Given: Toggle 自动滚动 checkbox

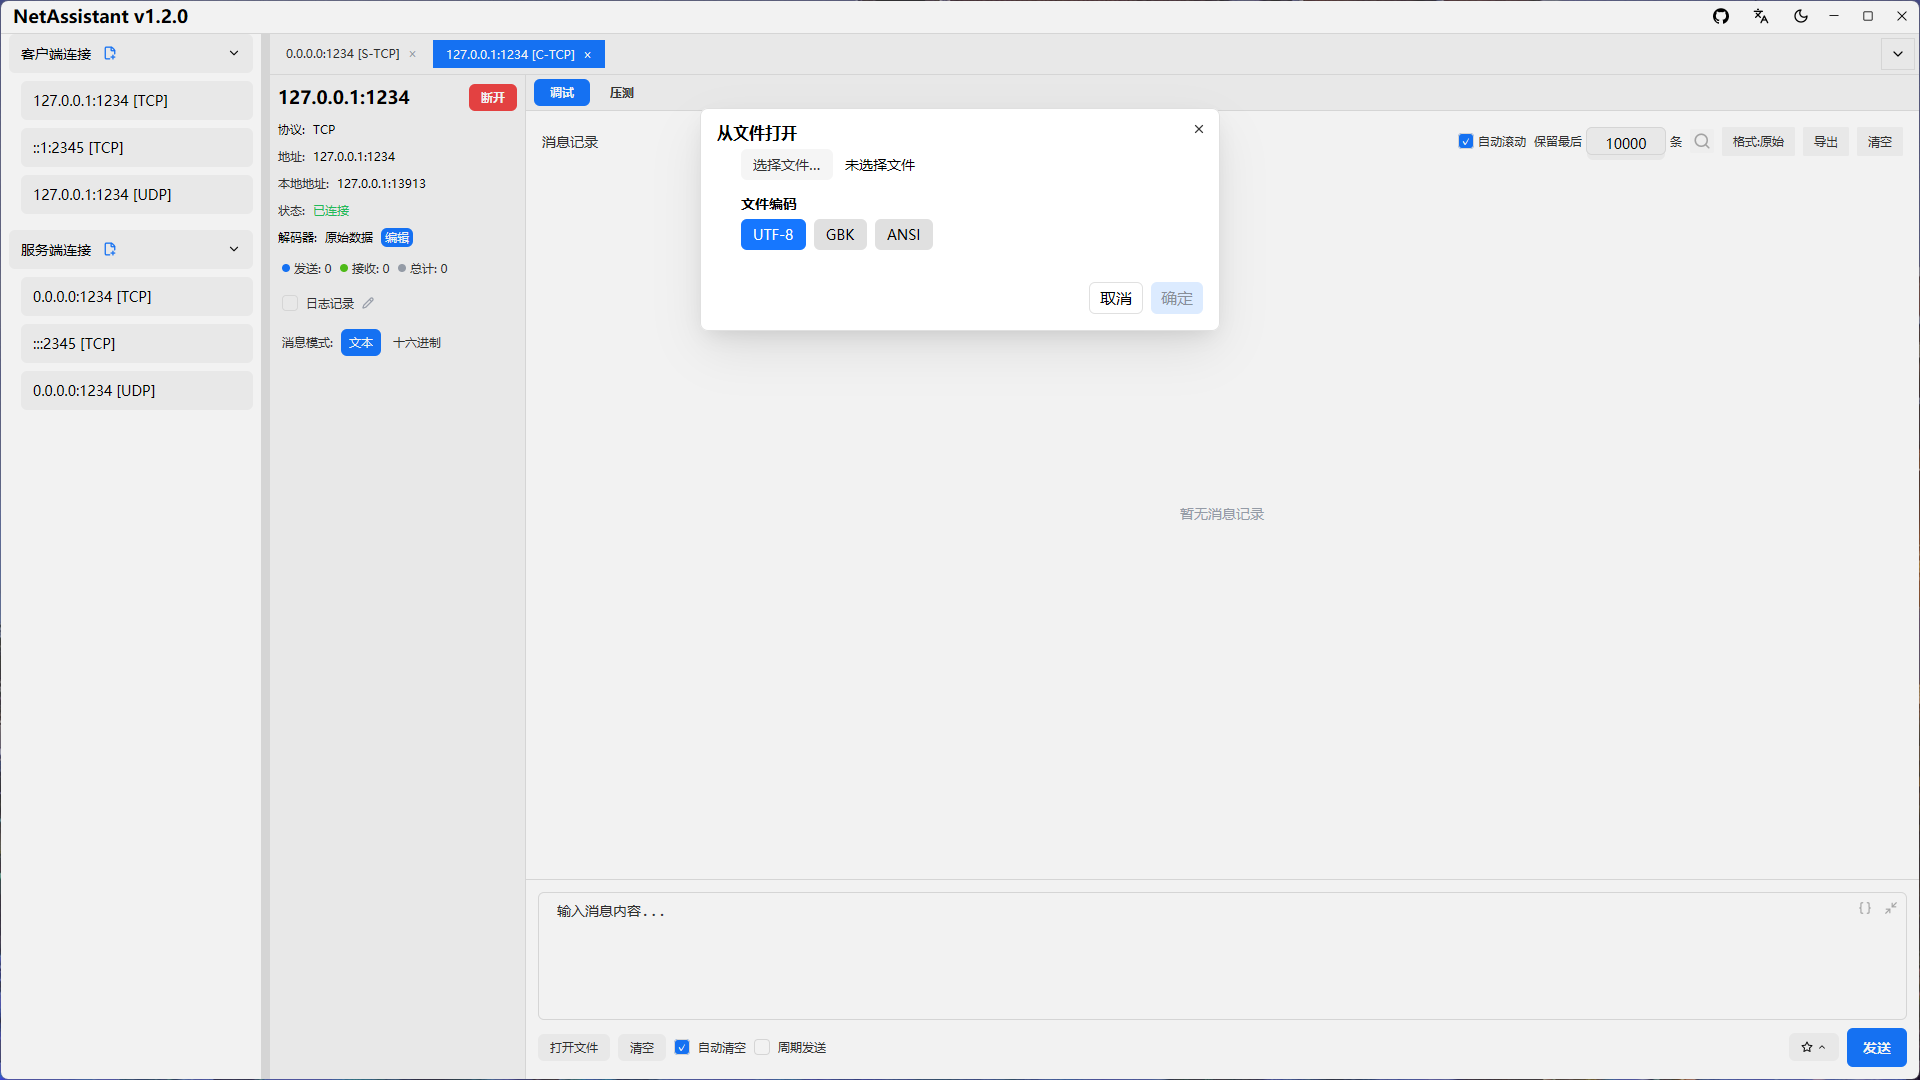Looking at the screenshot, I should tap(1466, 142).
